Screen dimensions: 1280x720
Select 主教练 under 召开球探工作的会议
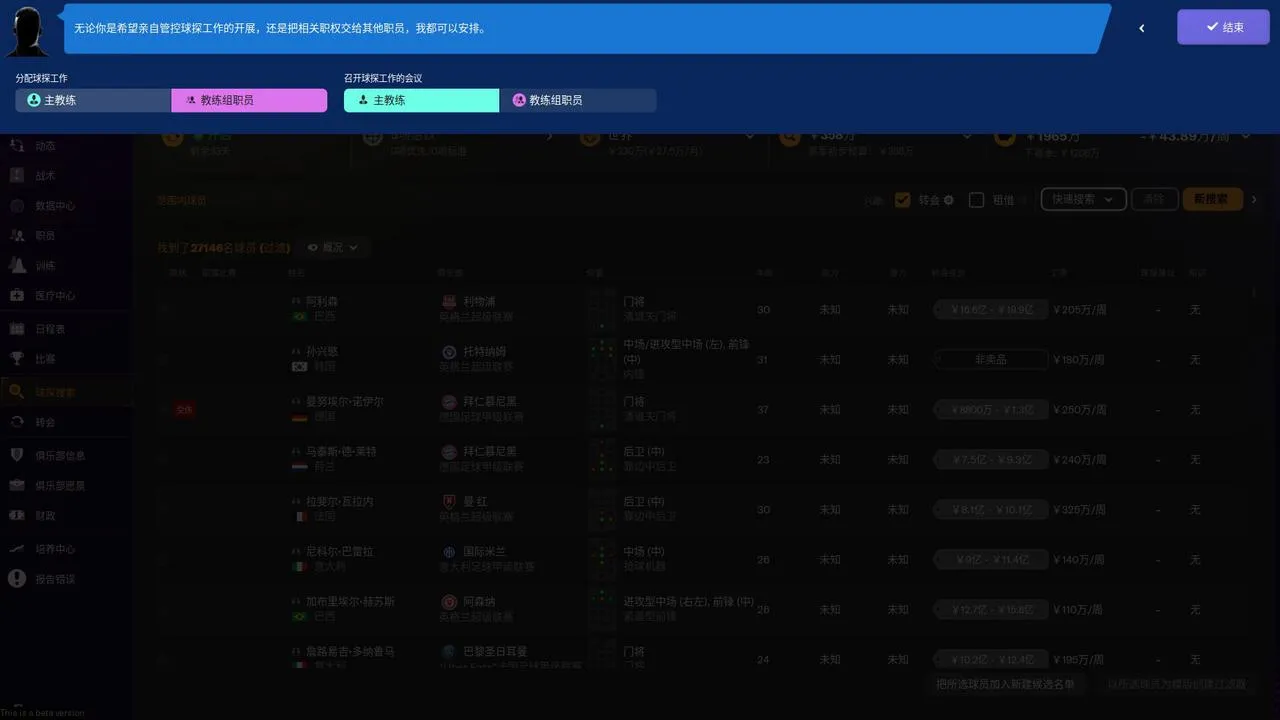pyautogui.click(x=422, y=100)
